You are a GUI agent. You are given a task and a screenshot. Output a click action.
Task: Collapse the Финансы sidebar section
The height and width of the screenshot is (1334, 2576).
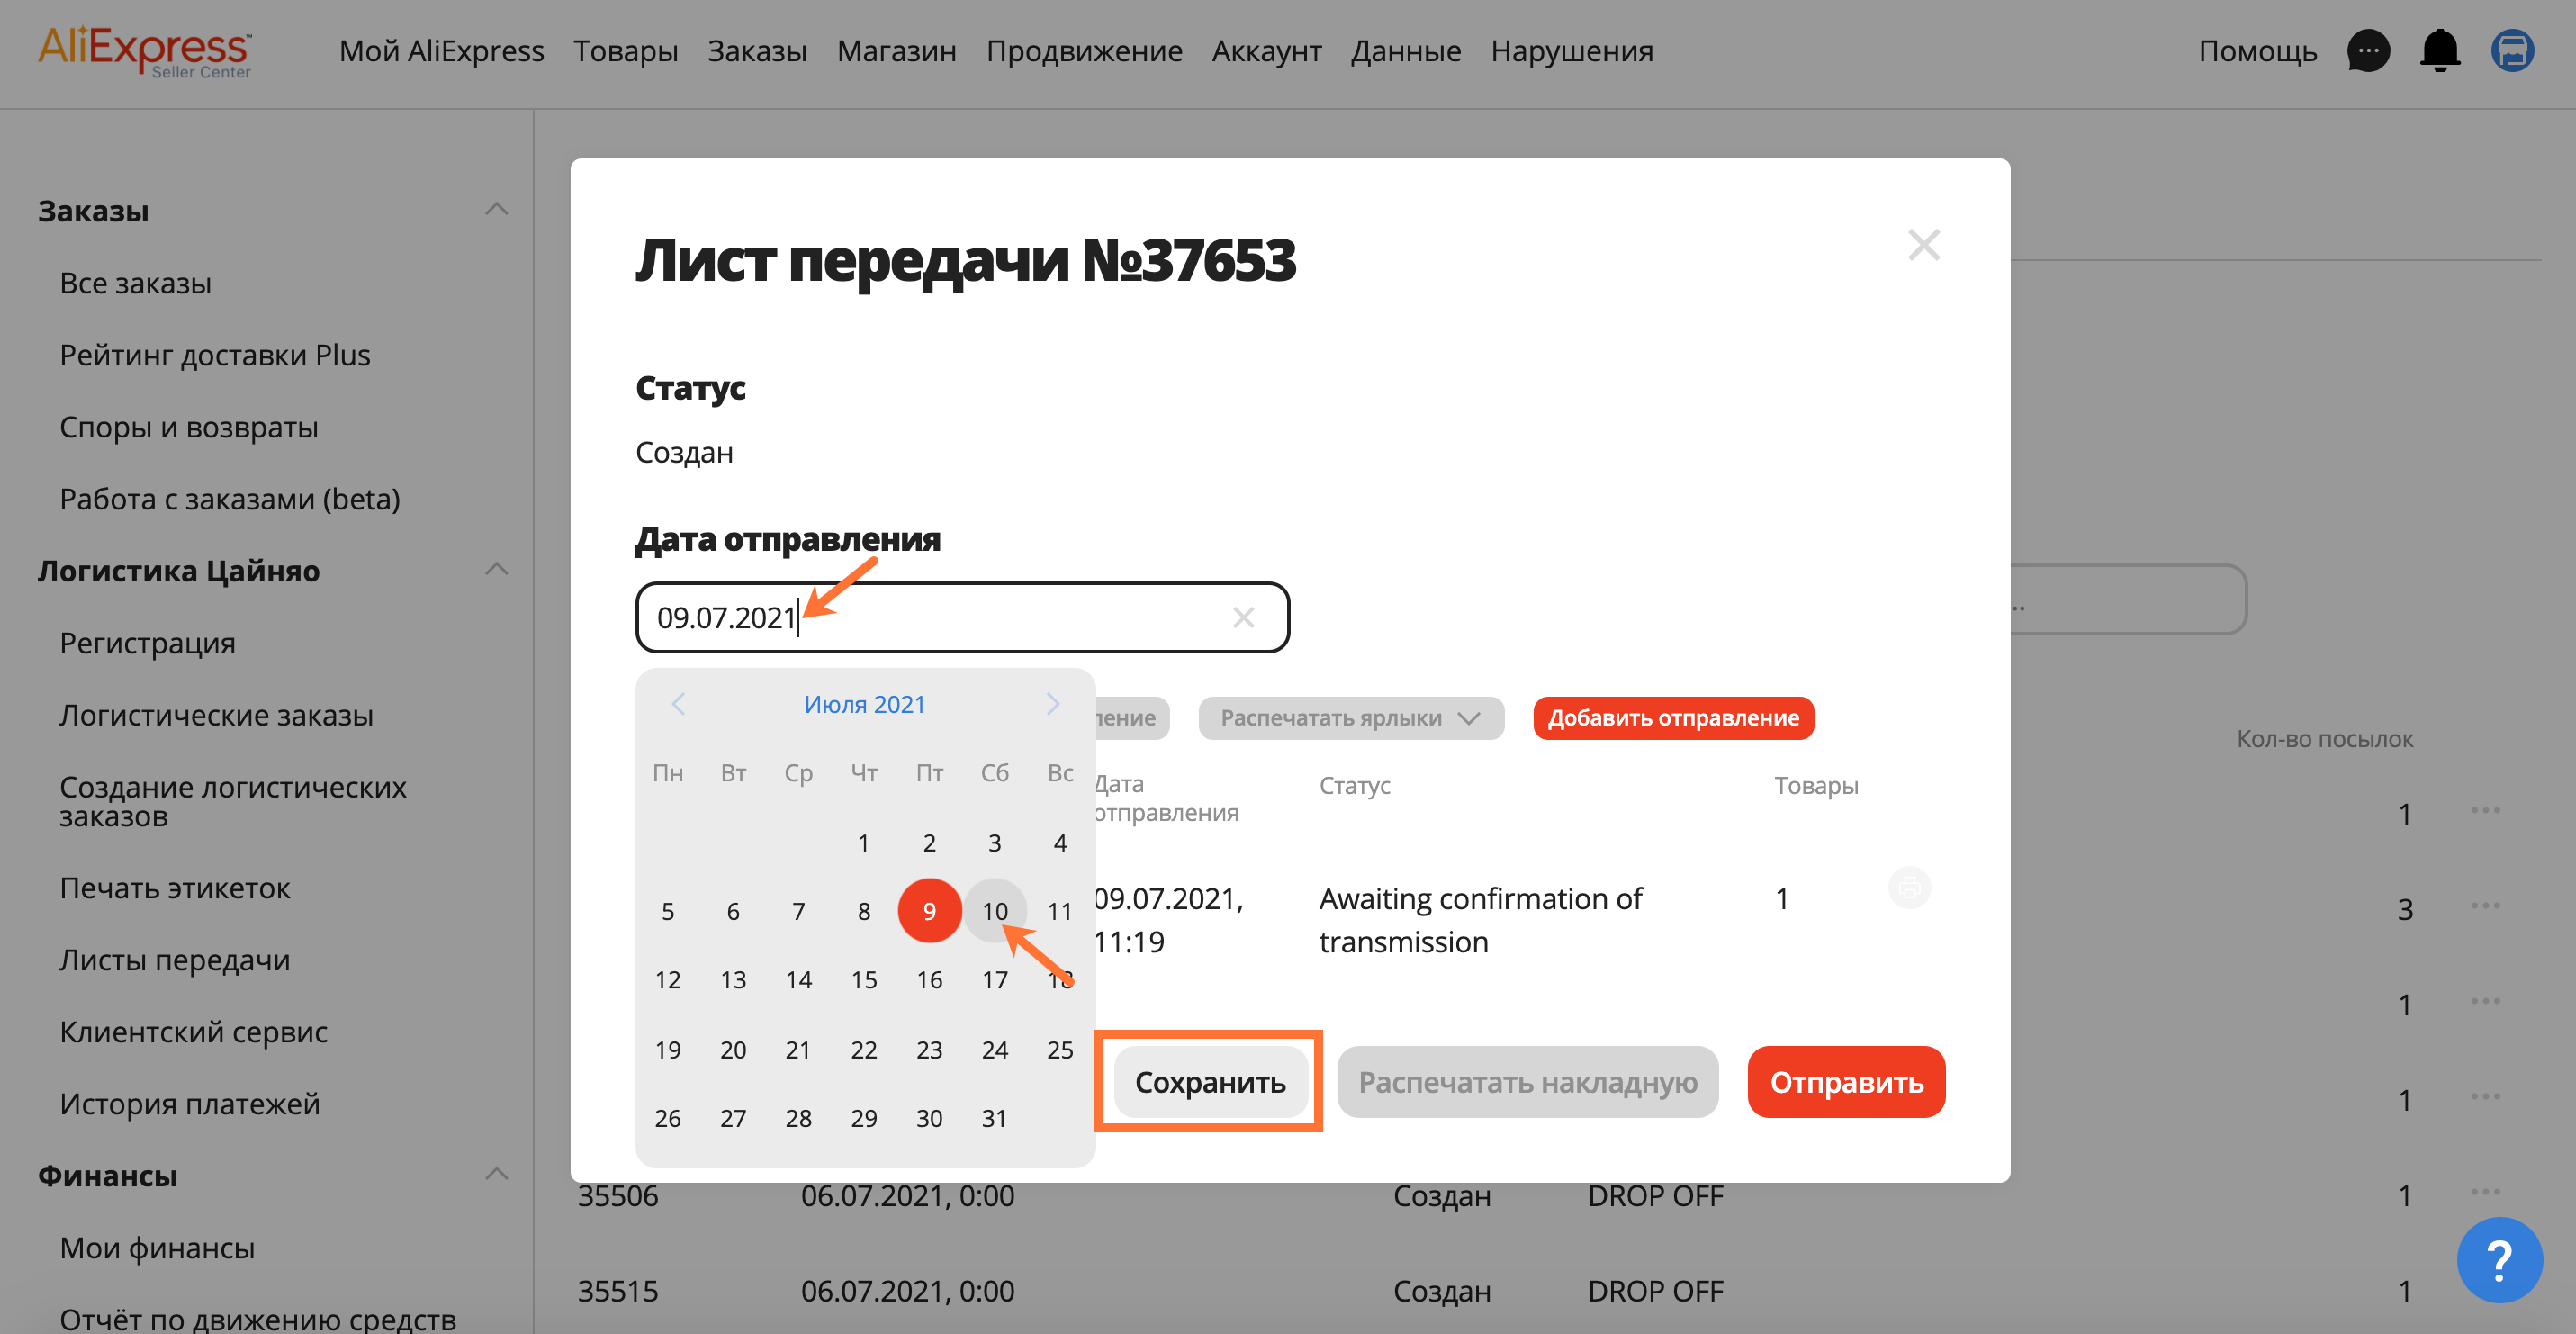click(497, 1175)
